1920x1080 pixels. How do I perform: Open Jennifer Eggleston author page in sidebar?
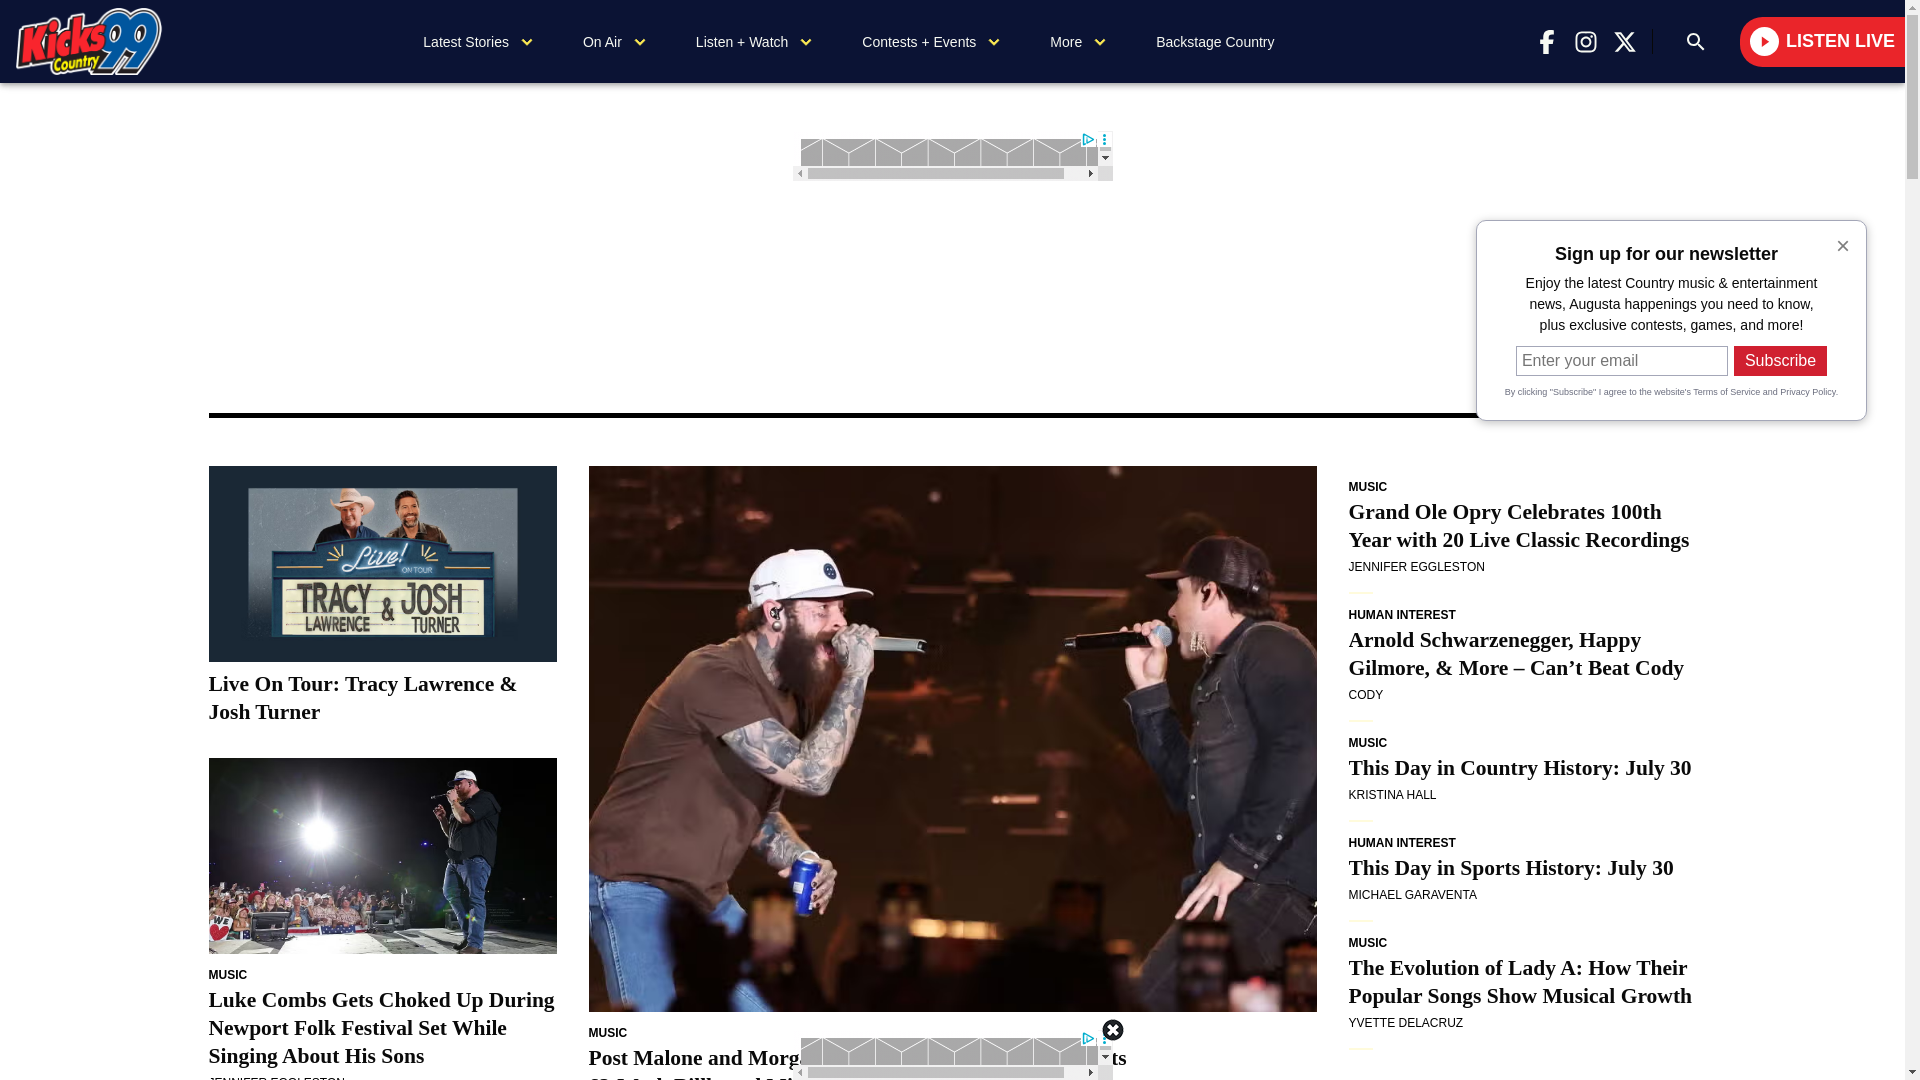point(1416,567)
